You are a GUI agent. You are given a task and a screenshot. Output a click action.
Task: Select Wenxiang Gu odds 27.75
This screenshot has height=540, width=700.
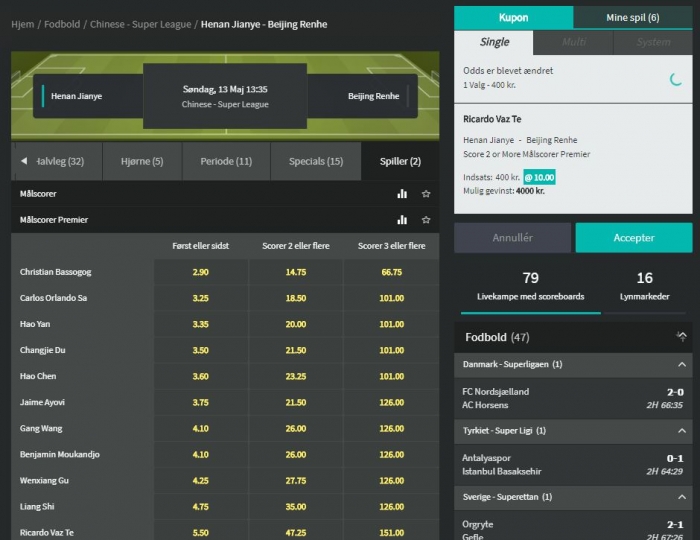[296, 481]
